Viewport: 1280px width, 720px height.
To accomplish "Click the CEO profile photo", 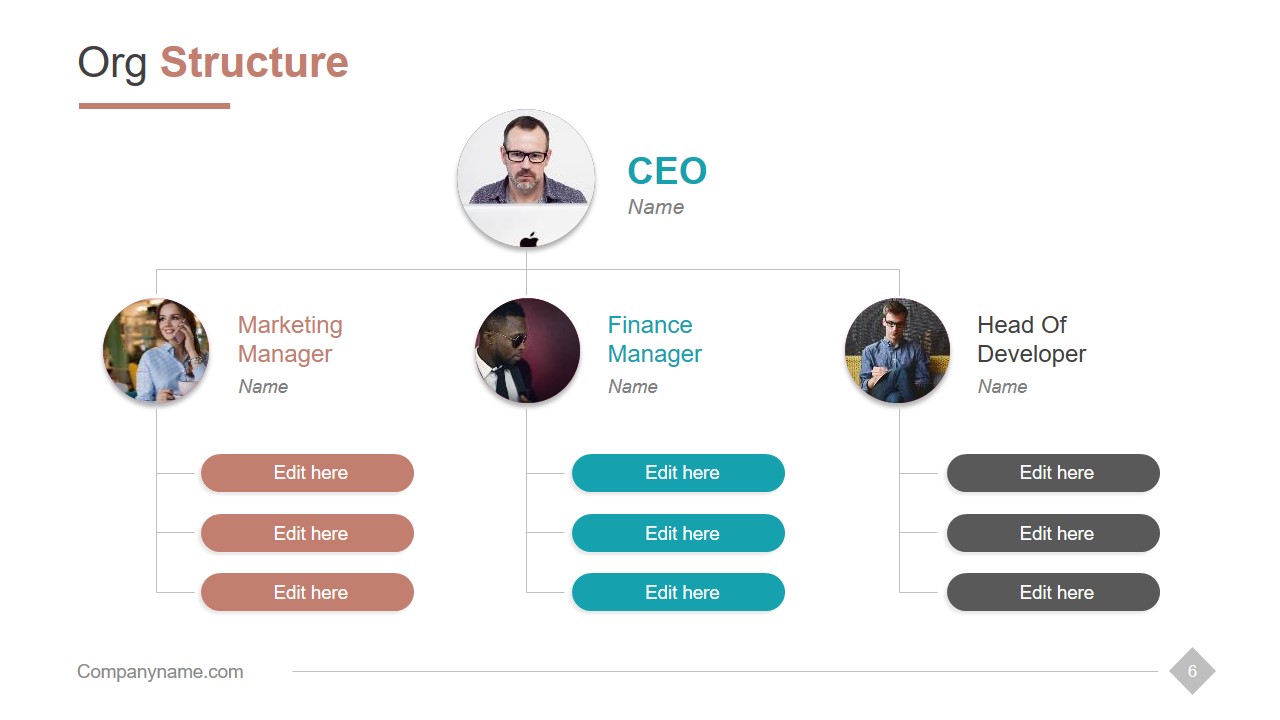I will (526, 179).
